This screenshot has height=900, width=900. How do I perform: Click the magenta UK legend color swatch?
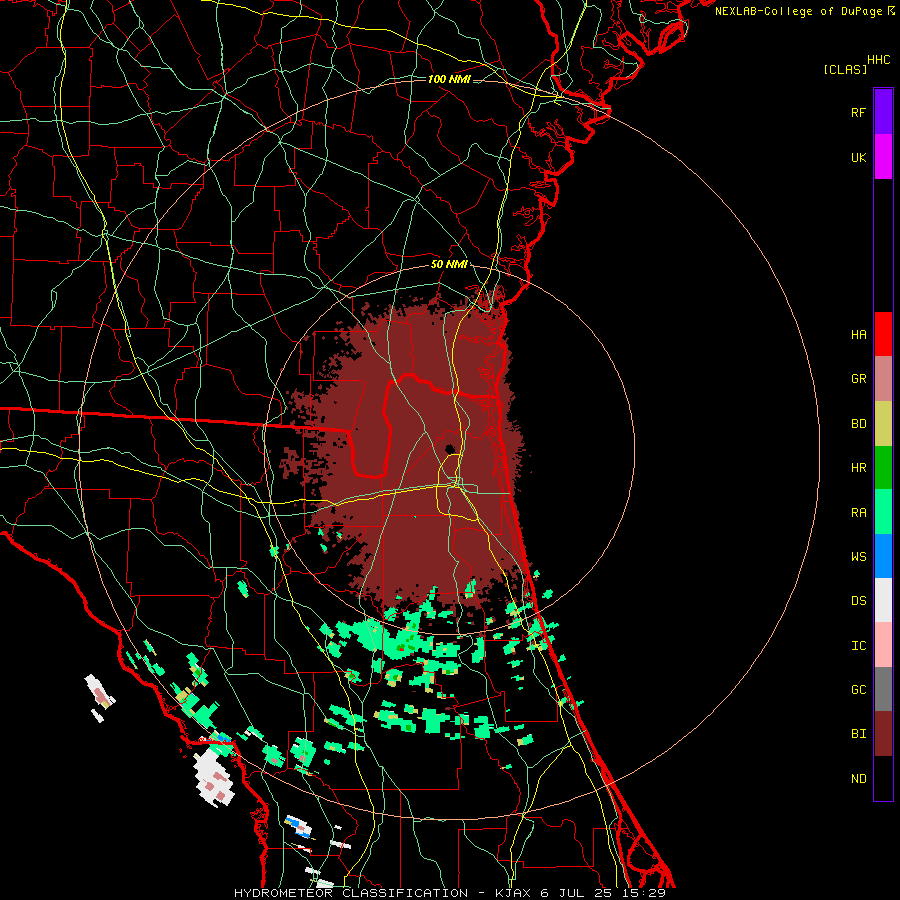pyautogui.click(x=883, y=156)
